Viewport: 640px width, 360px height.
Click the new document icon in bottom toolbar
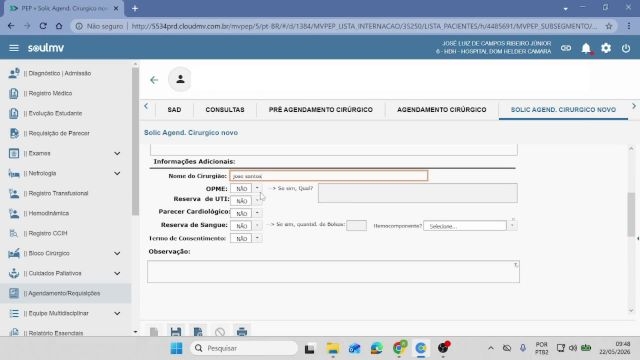[154, 331]
